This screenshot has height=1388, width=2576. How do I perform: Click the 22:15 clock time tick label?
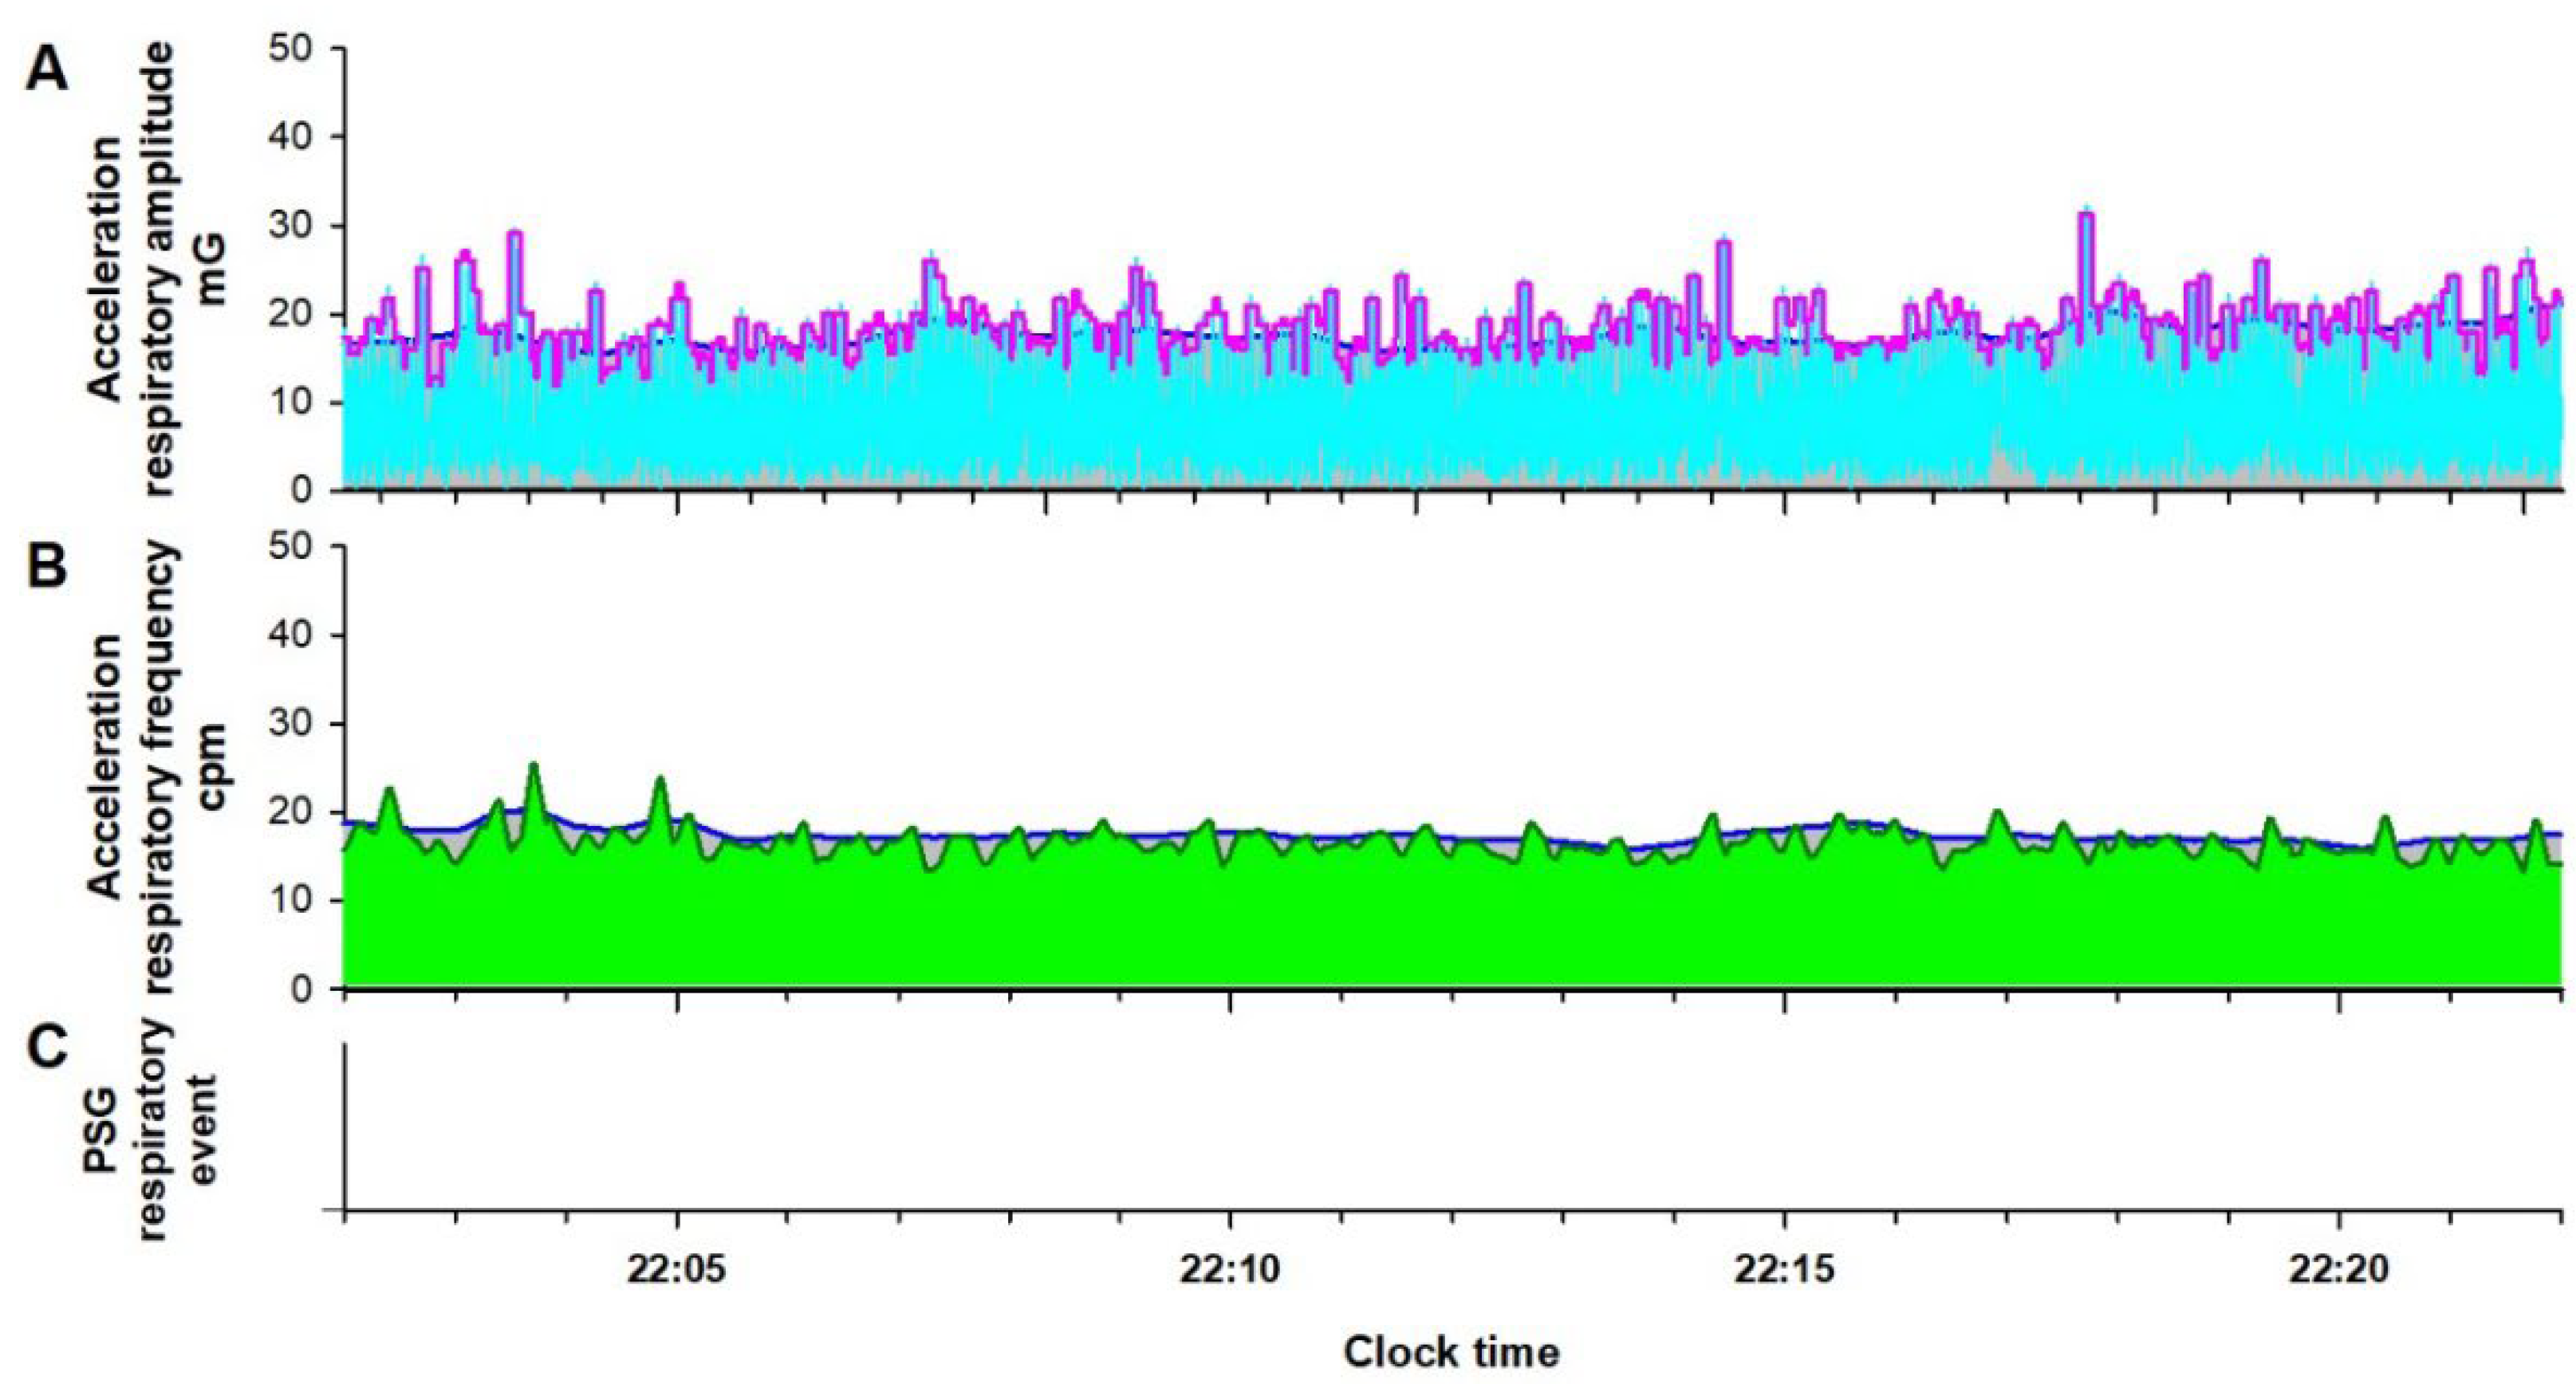coord(1784,1270)
